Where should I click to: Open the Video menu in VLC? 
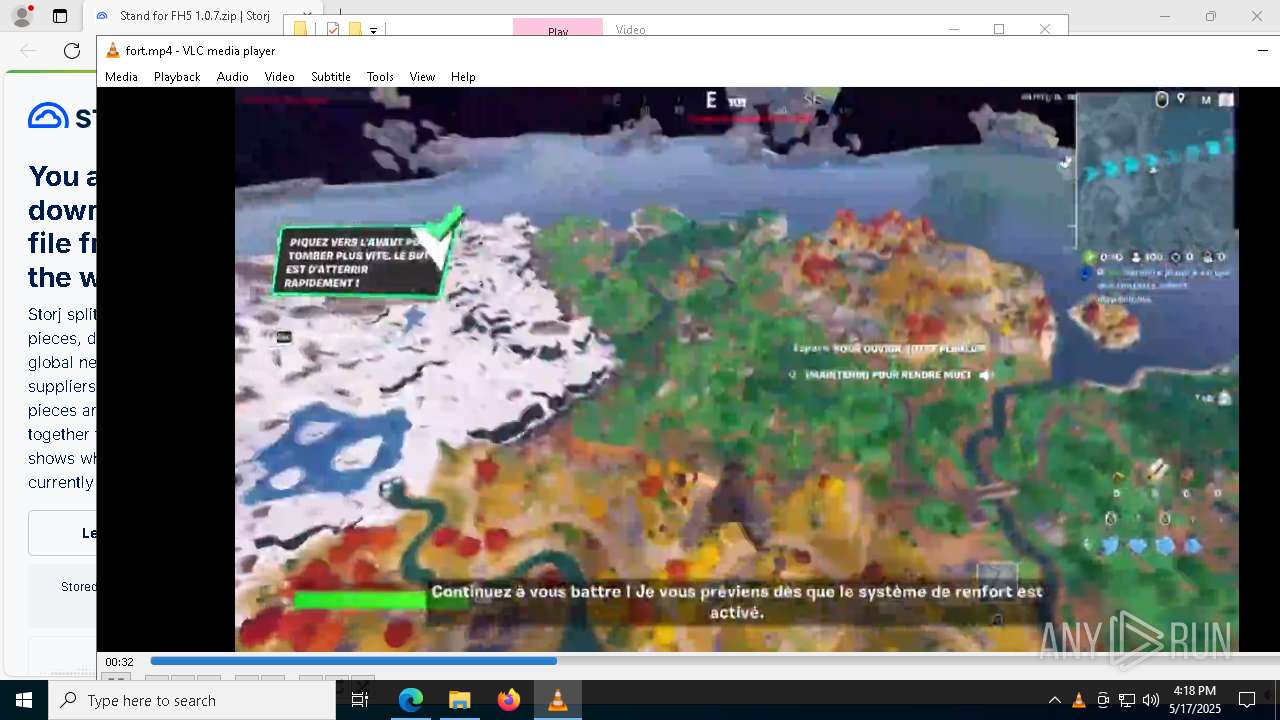click(279, 77)
